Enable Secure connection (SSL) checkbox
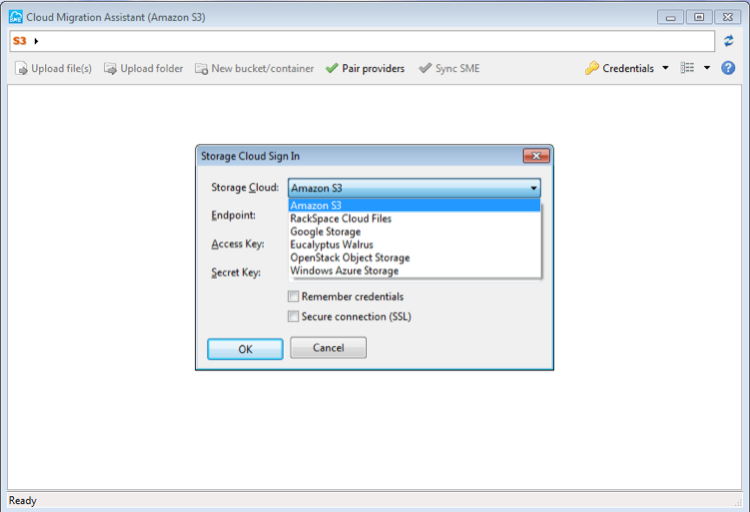Viewport: 750px width, 512px height. (x=293, y=316)
